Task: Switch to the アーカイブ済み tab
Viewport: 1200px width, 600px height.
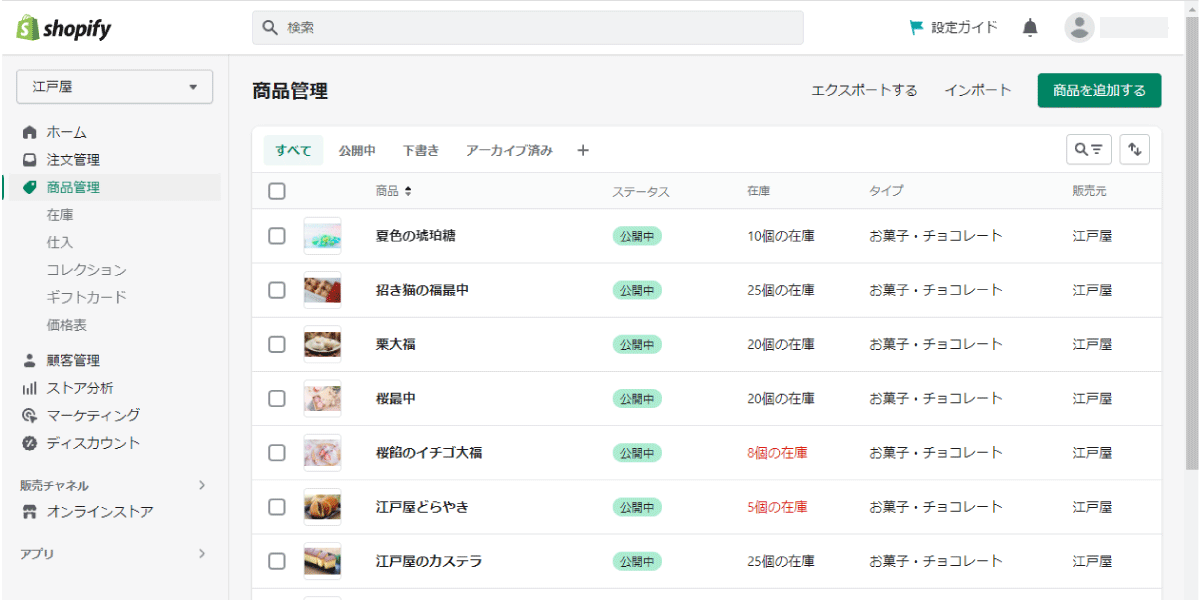Action: coord(509,151)
